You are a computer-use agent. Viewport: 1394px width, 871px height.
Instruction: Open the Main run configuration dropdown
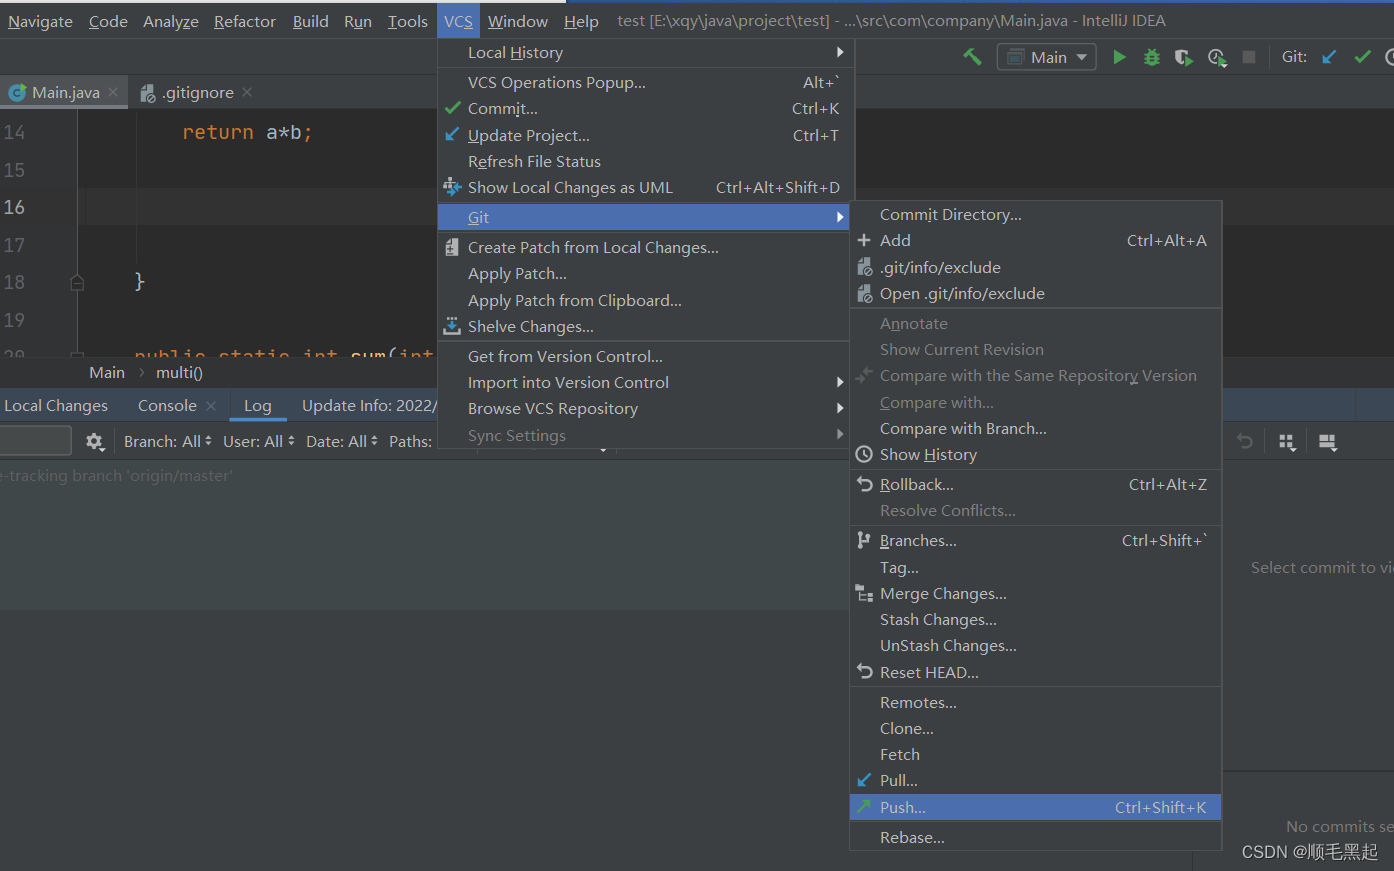pyautogui.click(x=1046, y=57)
